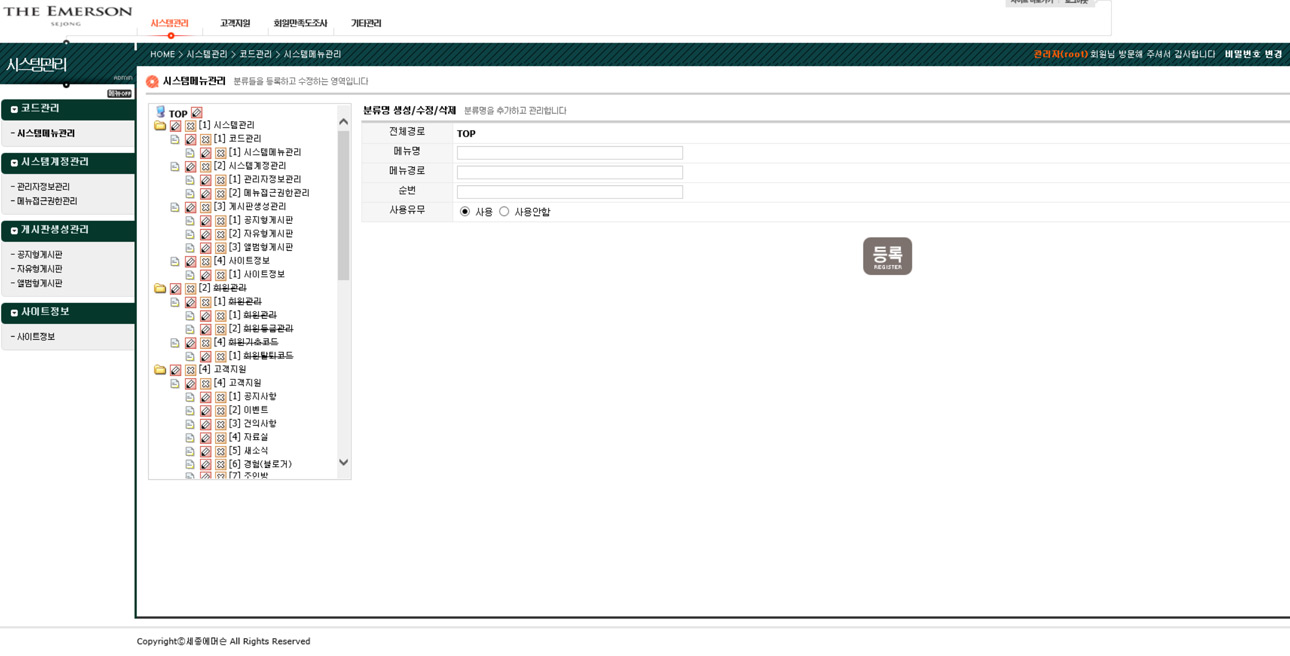Select the 사용 radio button
Image resolution: width=1290 pixels, height=656 pixels.
pyautogui.click(x=465, y=212)
